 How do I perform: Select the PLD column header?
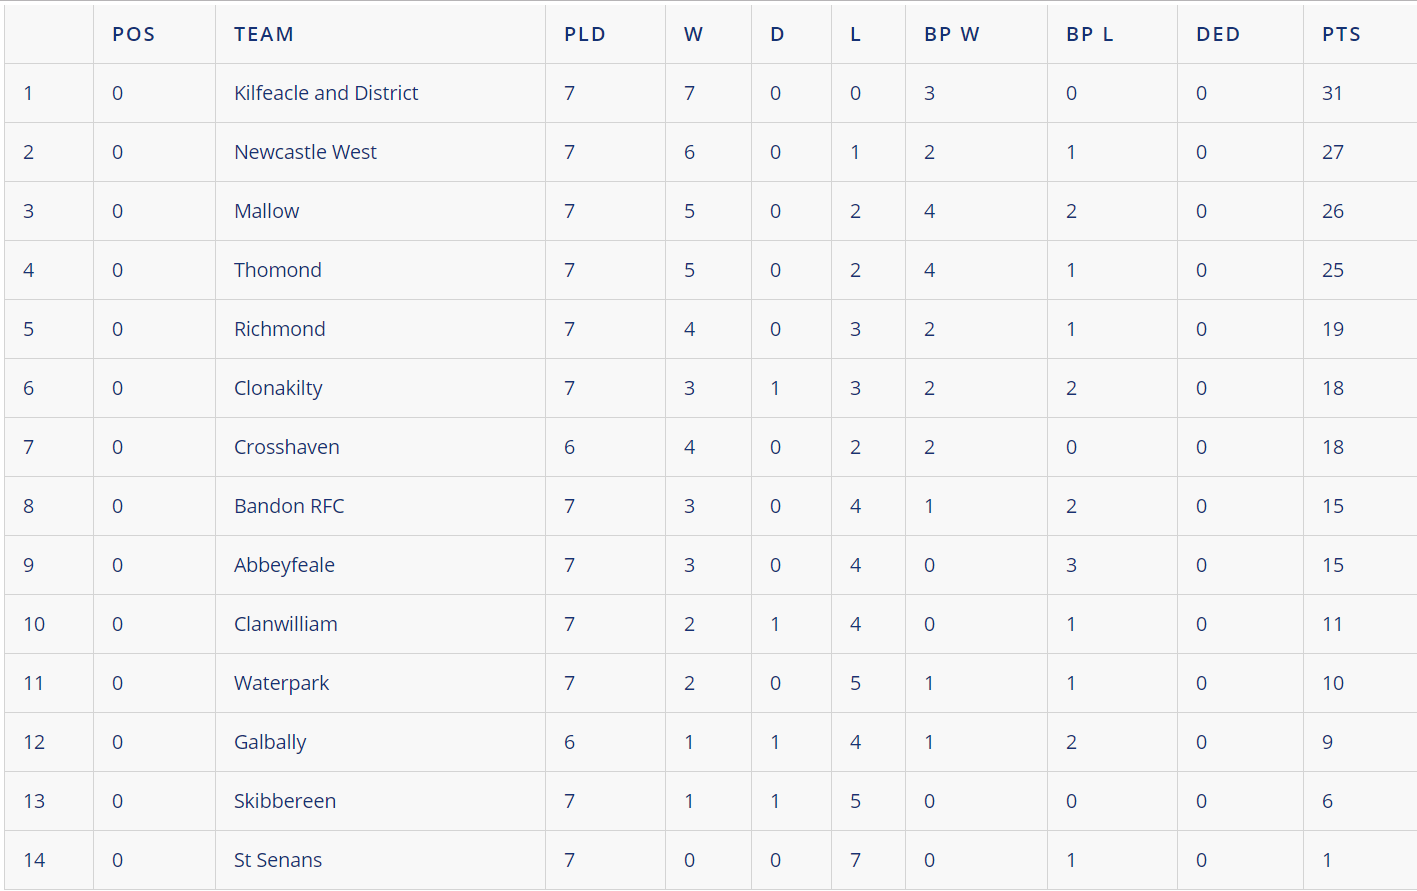click(585, 34)
